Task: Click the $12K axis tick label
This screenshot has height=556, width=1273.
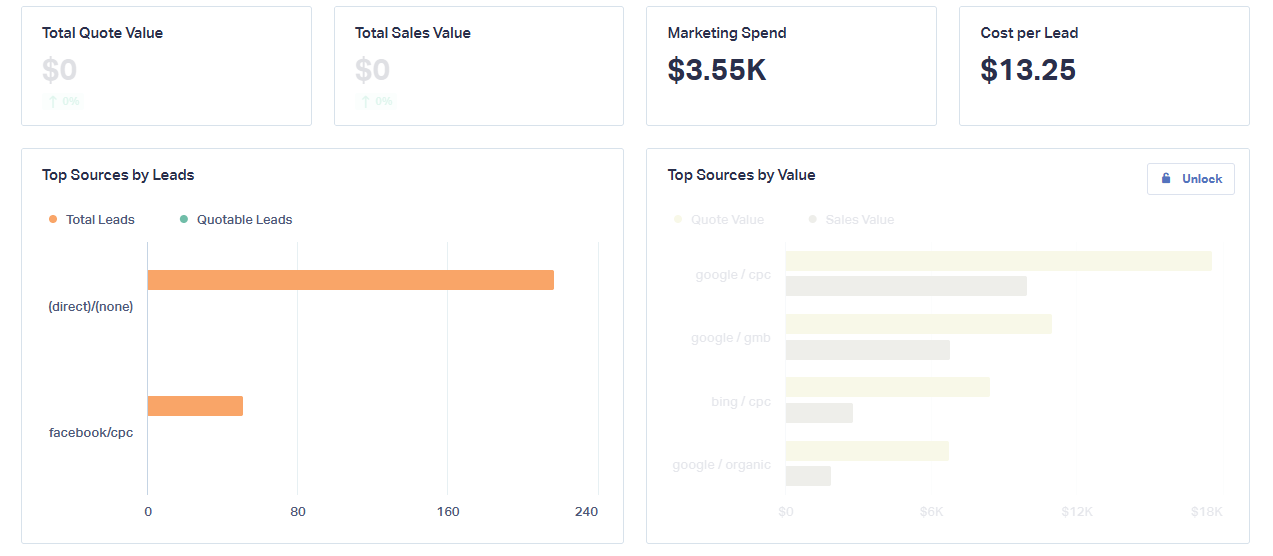Action: click(1077, 512)
